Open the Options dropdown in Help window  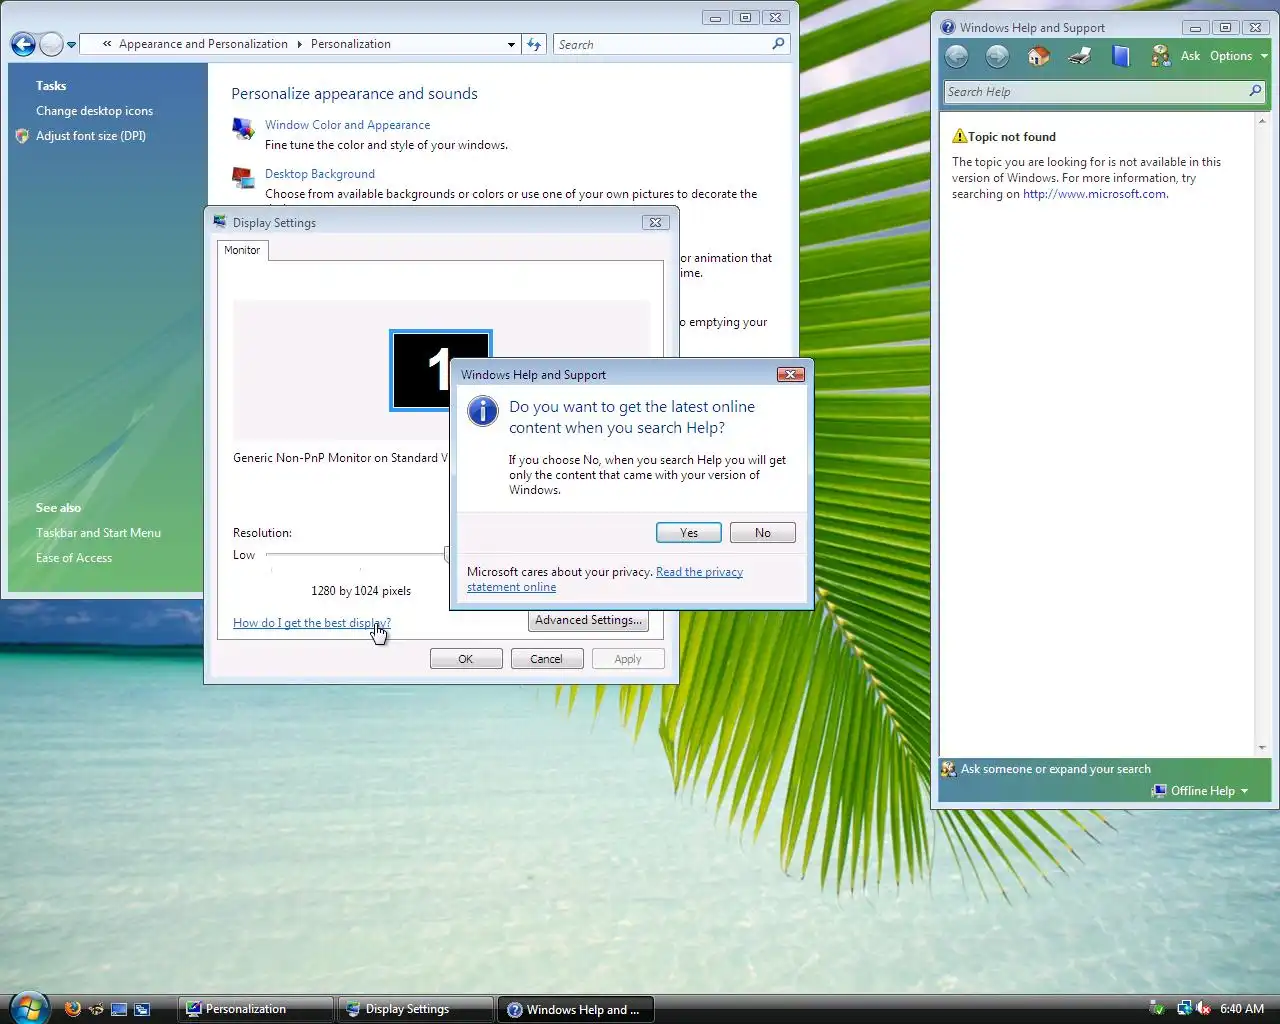coord(1238,56)
